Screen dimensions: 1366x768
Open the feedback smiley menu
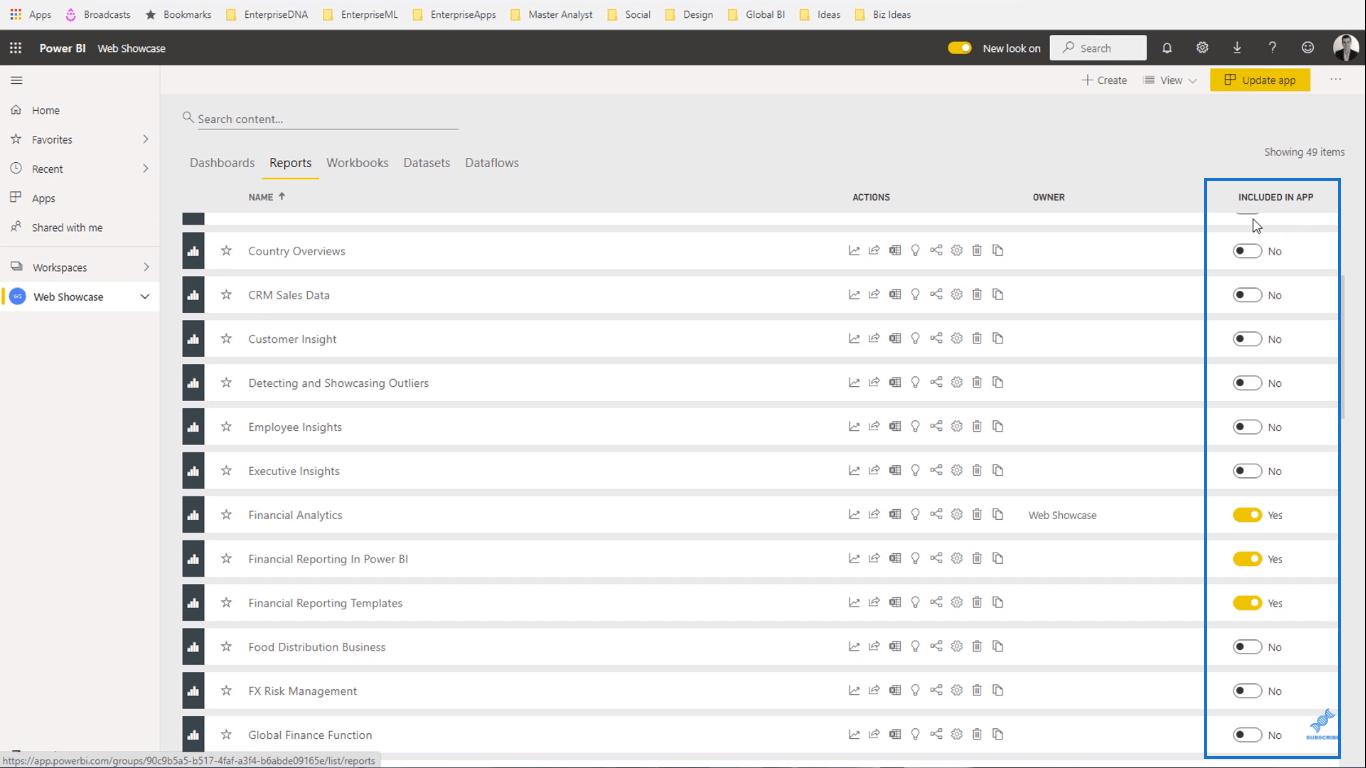click(1308, 48)
